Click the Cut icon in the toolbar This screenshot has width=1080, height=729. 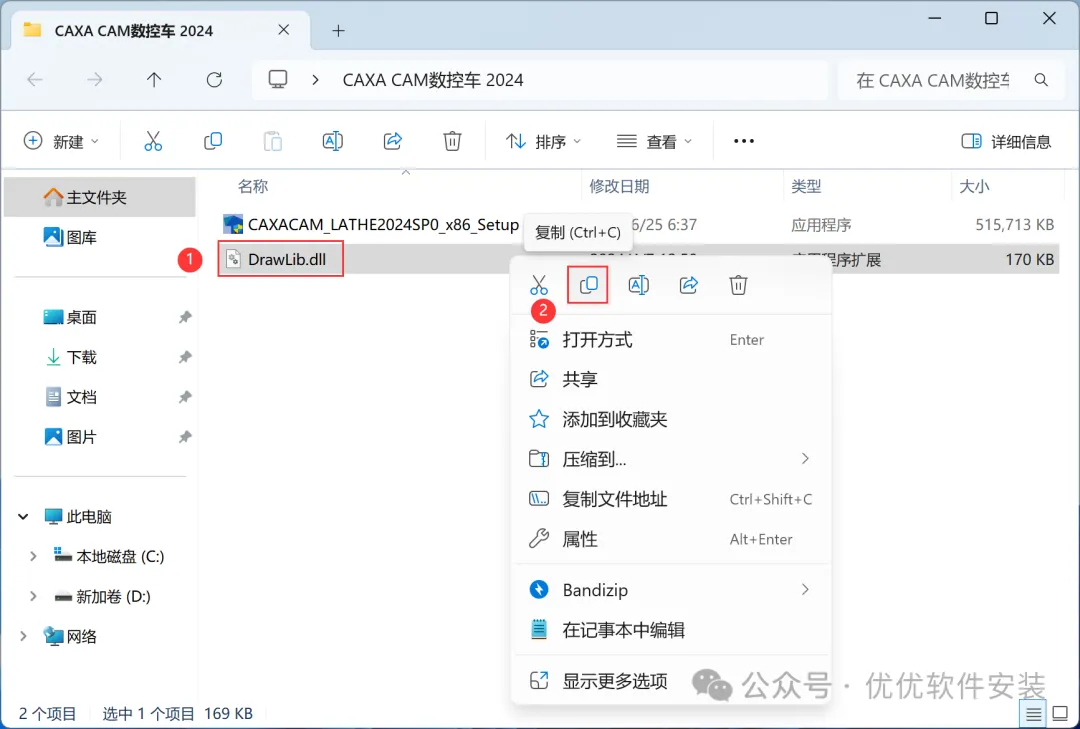tap(153, 141)
